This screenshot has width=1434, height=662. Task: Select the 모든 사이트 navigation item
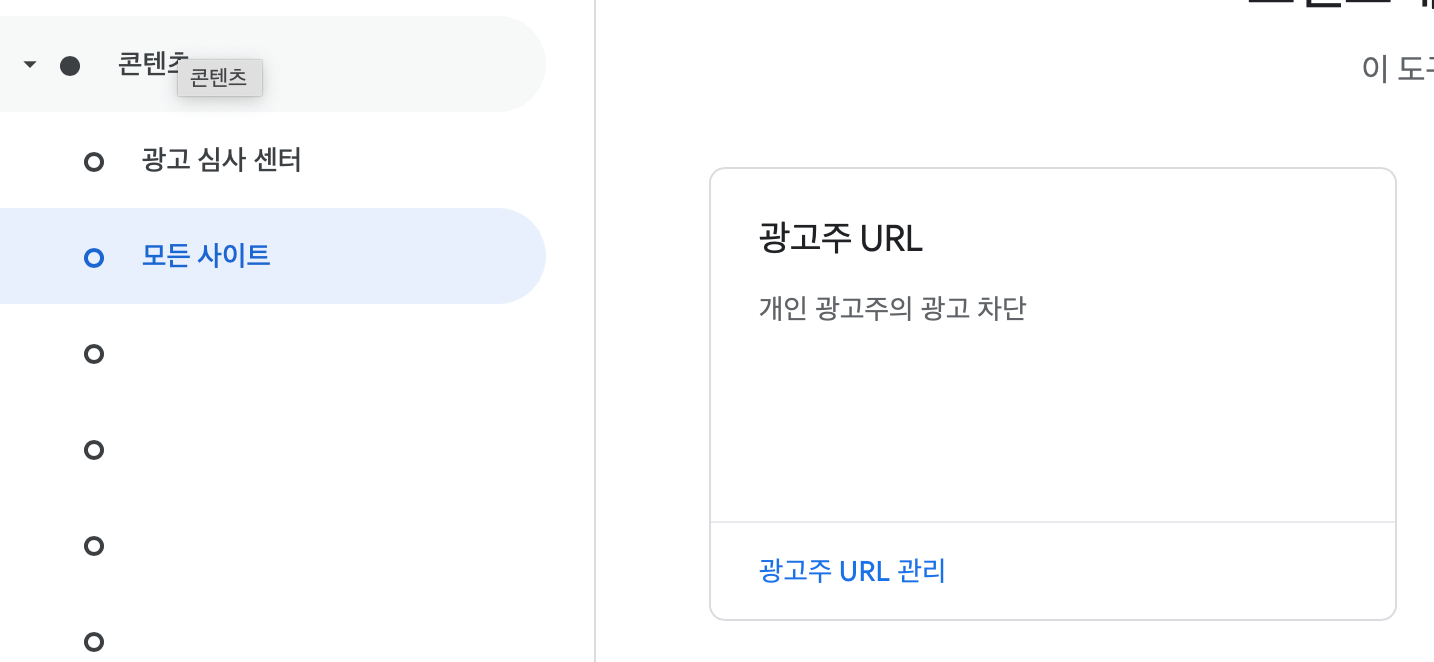coord(206,256)
